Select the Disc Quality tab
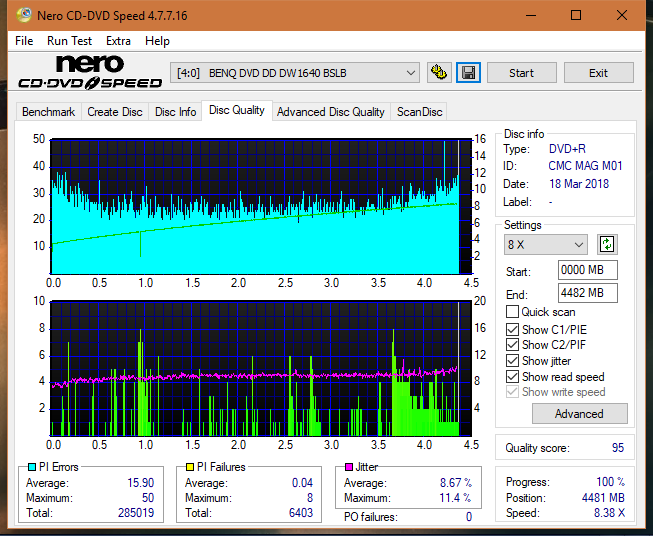 click(237, 110)
